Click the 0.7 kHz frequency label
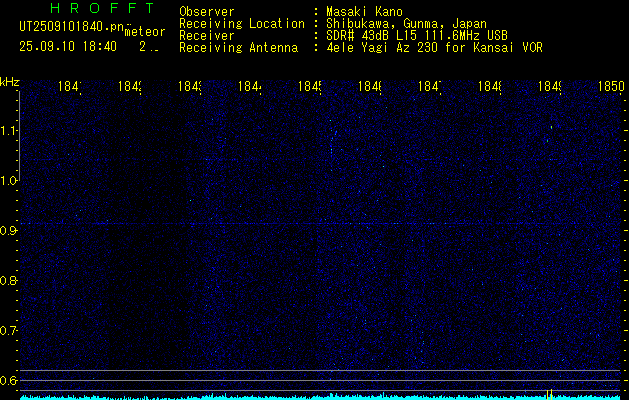The height and width of the screenshot is (400, 629). 8,331
